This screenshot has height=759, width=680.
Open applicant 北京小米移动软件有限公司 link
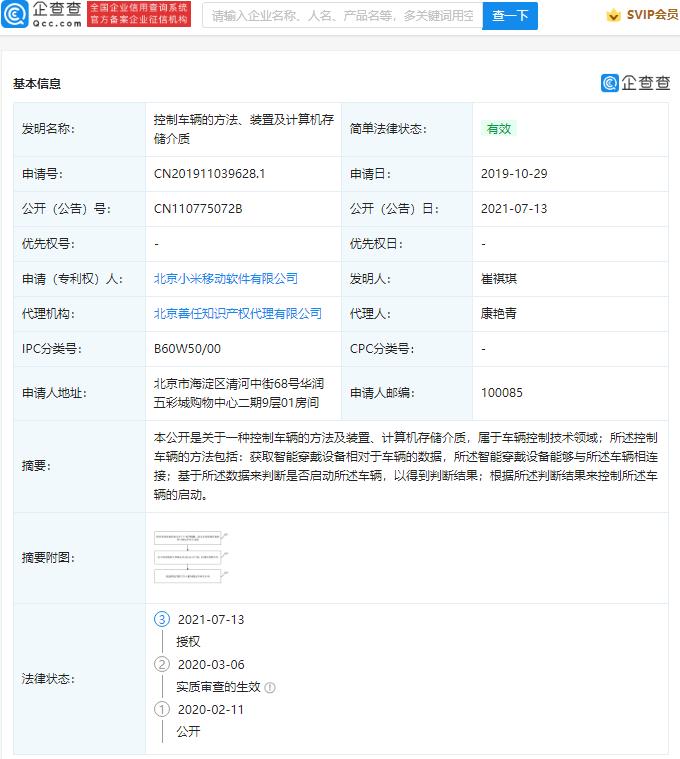(x=226, y=279)
